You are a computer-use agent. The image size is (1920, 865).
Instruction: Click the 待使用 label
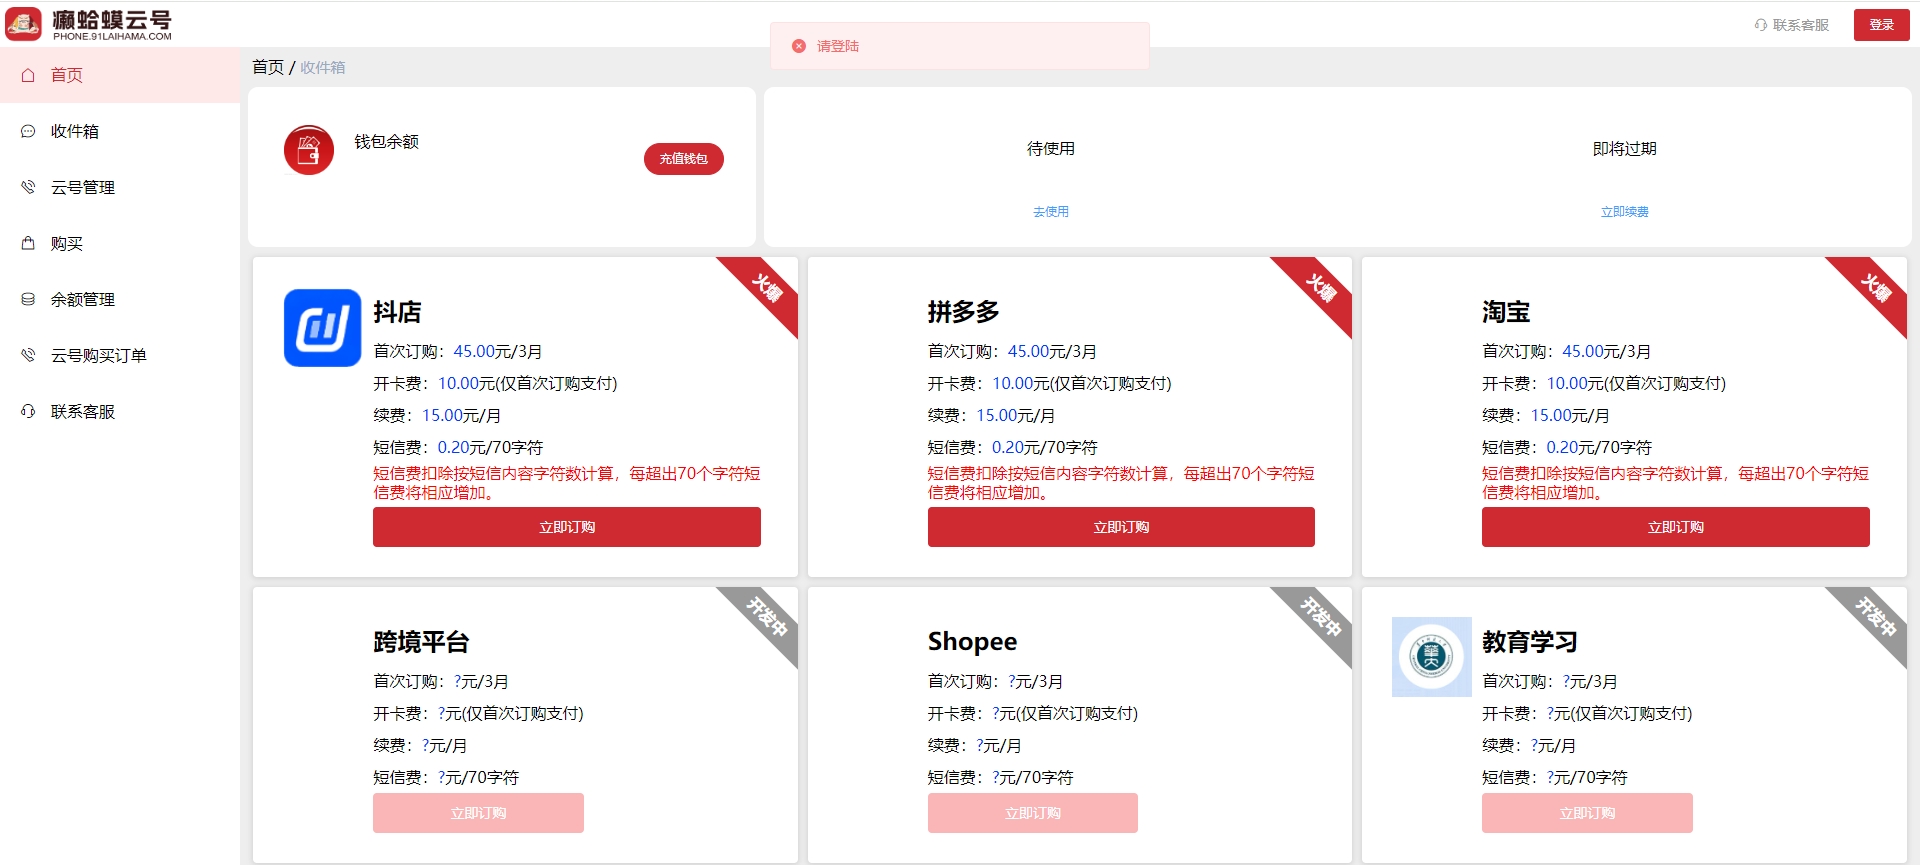1051,149
